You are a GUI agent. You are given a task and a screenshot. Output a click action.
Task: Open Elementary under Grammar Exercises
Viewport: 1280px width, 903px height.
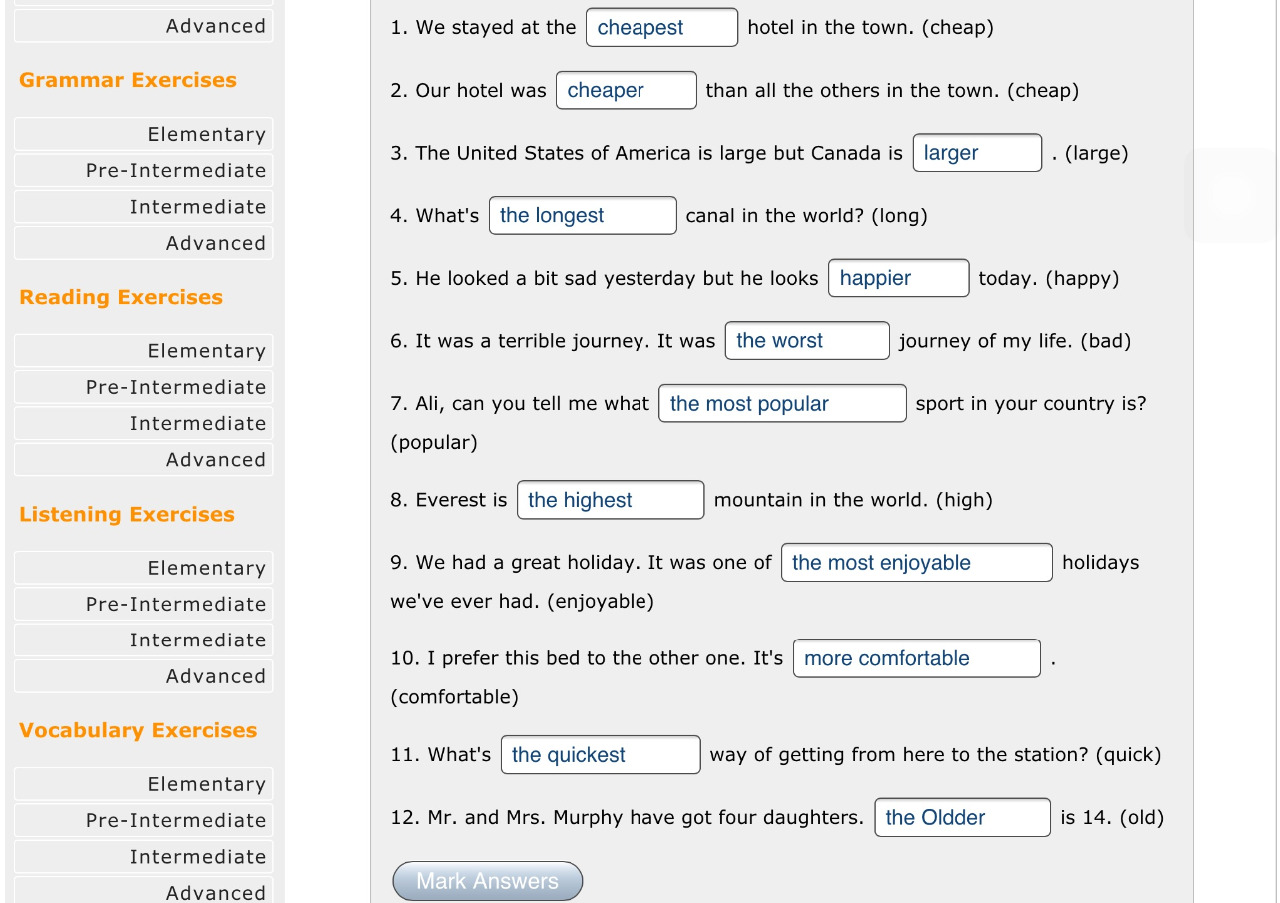click(x=144, y=134)
